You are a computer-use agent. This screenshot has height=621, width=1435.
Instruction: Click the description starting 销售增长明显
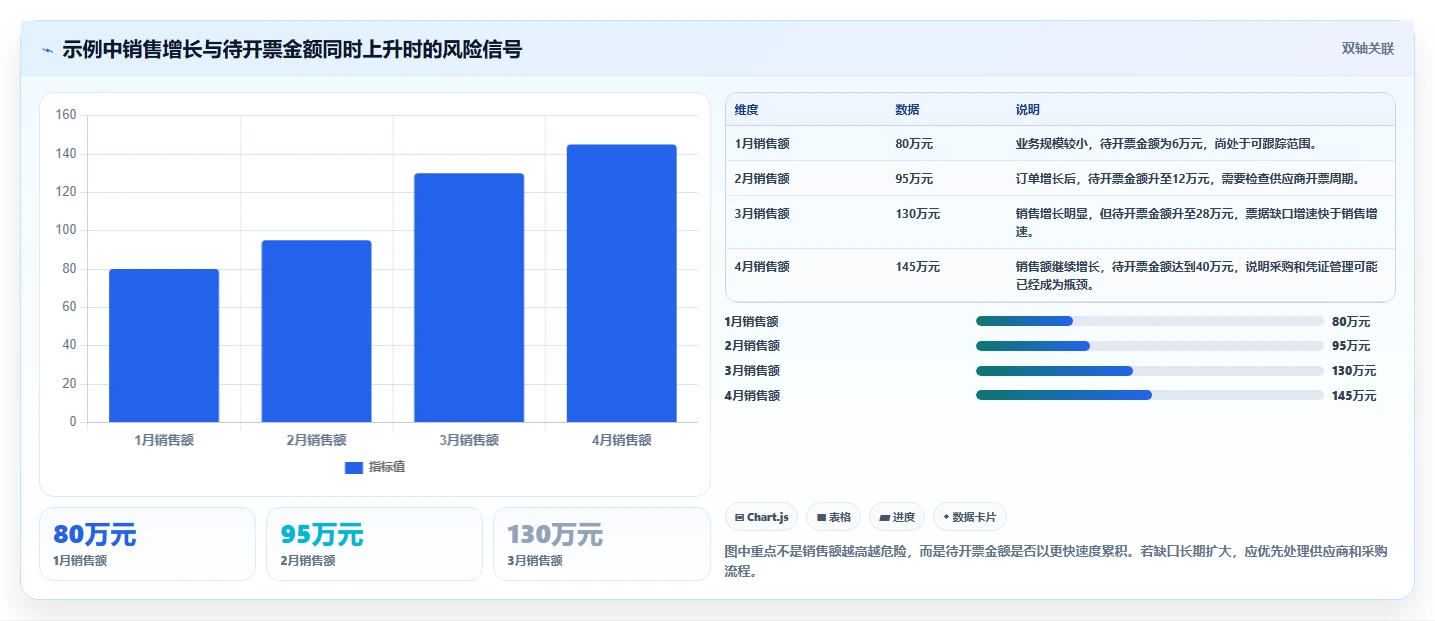pos(1196,222)
